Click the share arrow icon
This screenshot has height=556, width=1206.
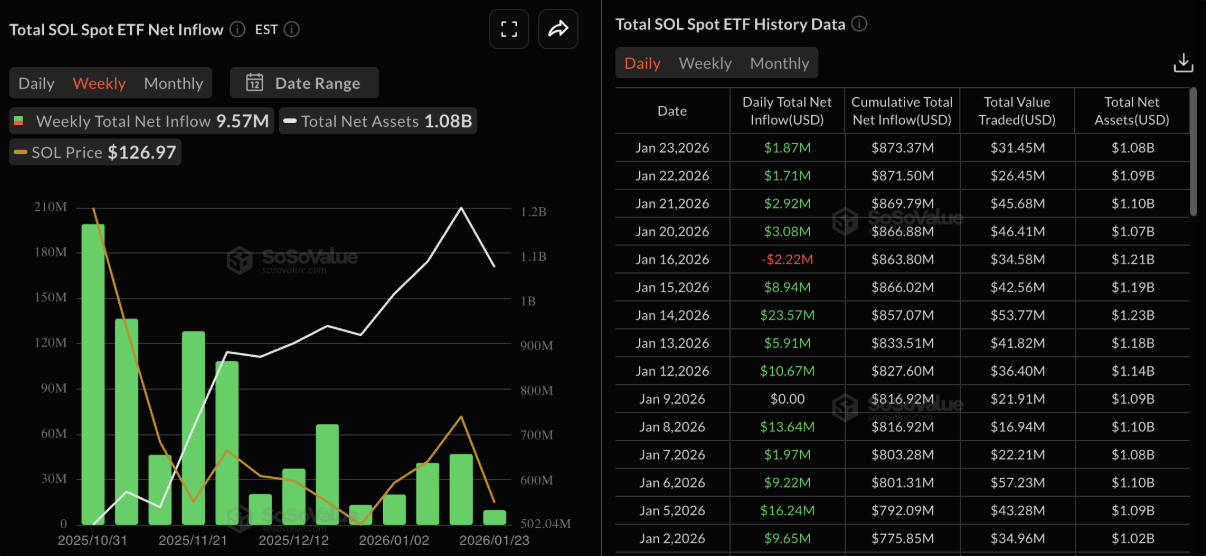click(x=558, y=29)
